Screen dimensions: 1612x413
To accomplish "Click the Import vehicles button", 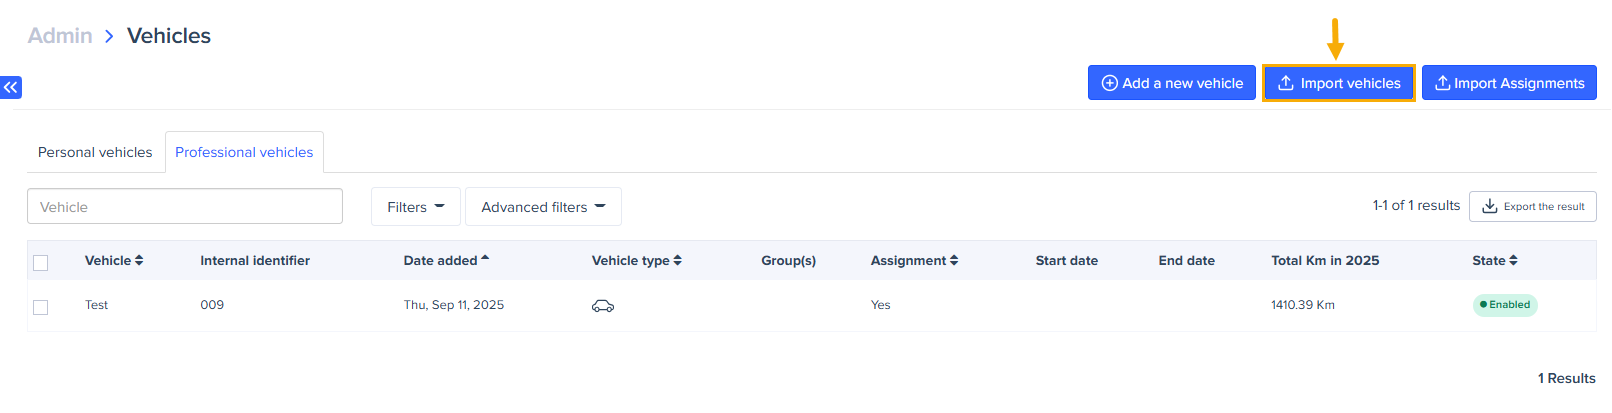I will pyautogui.click(x=1339, y=83).
